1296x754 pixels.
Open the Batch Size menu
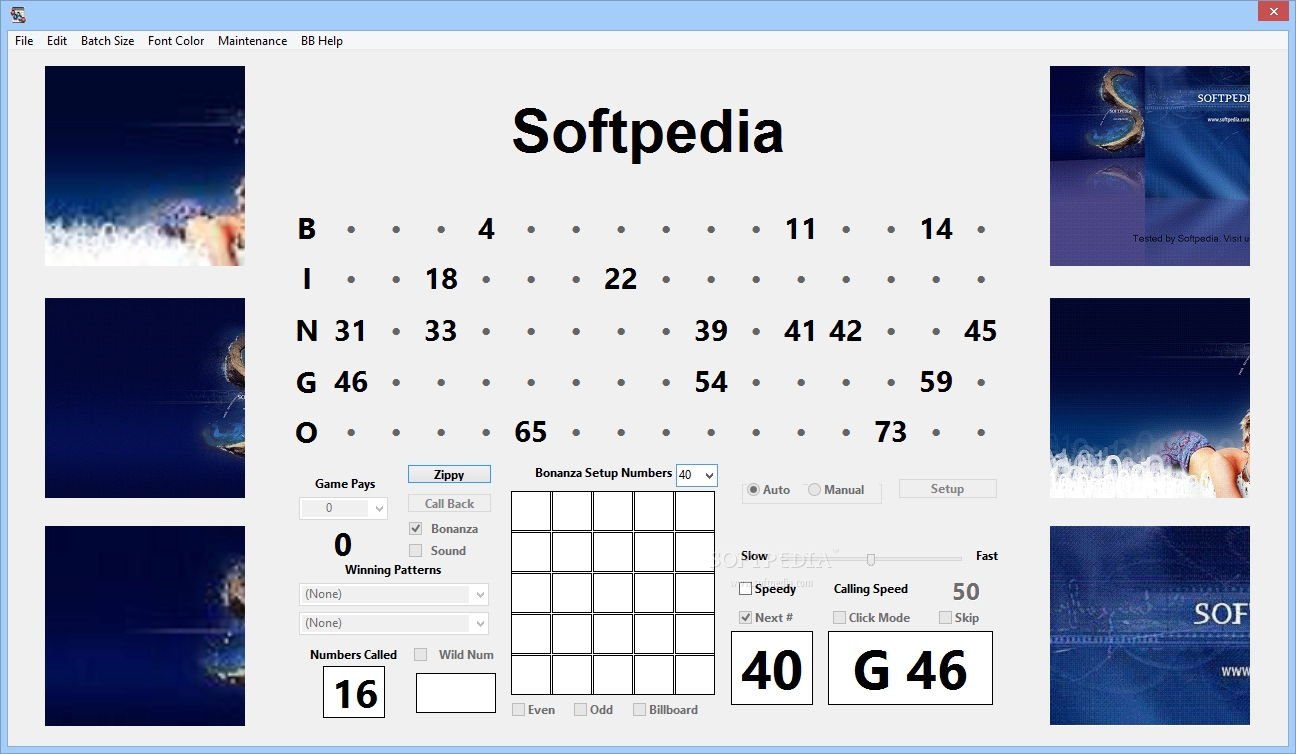coord(107,41)
